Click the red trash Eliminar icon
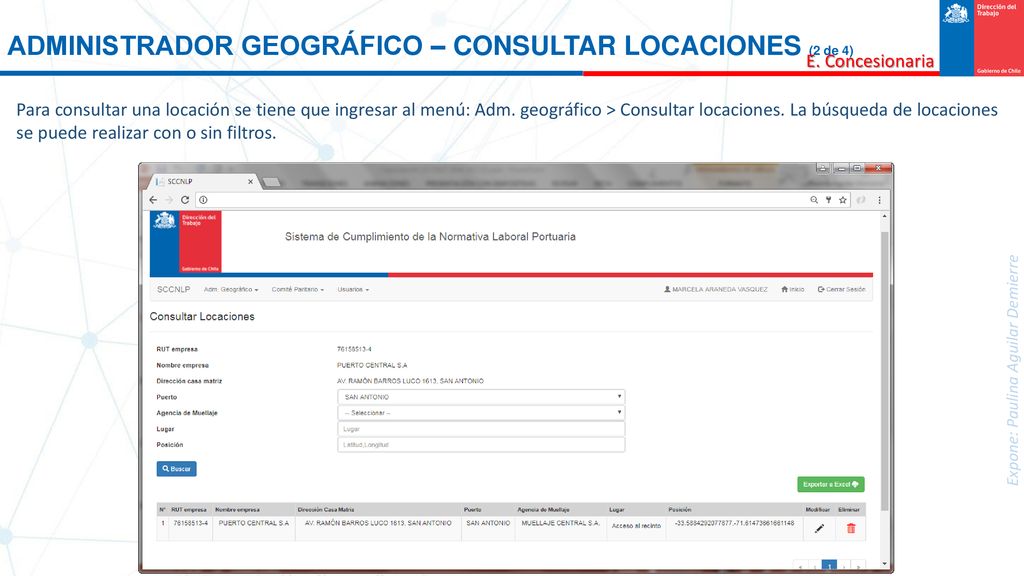The height and width of the screenshot is (576, 1024). 851,528
